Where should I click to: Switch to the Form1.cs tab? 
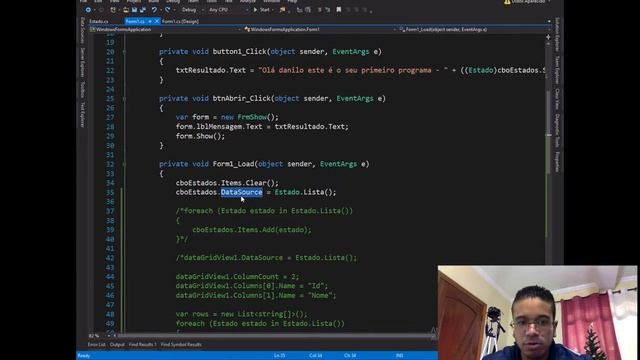(x=135, y=21)
